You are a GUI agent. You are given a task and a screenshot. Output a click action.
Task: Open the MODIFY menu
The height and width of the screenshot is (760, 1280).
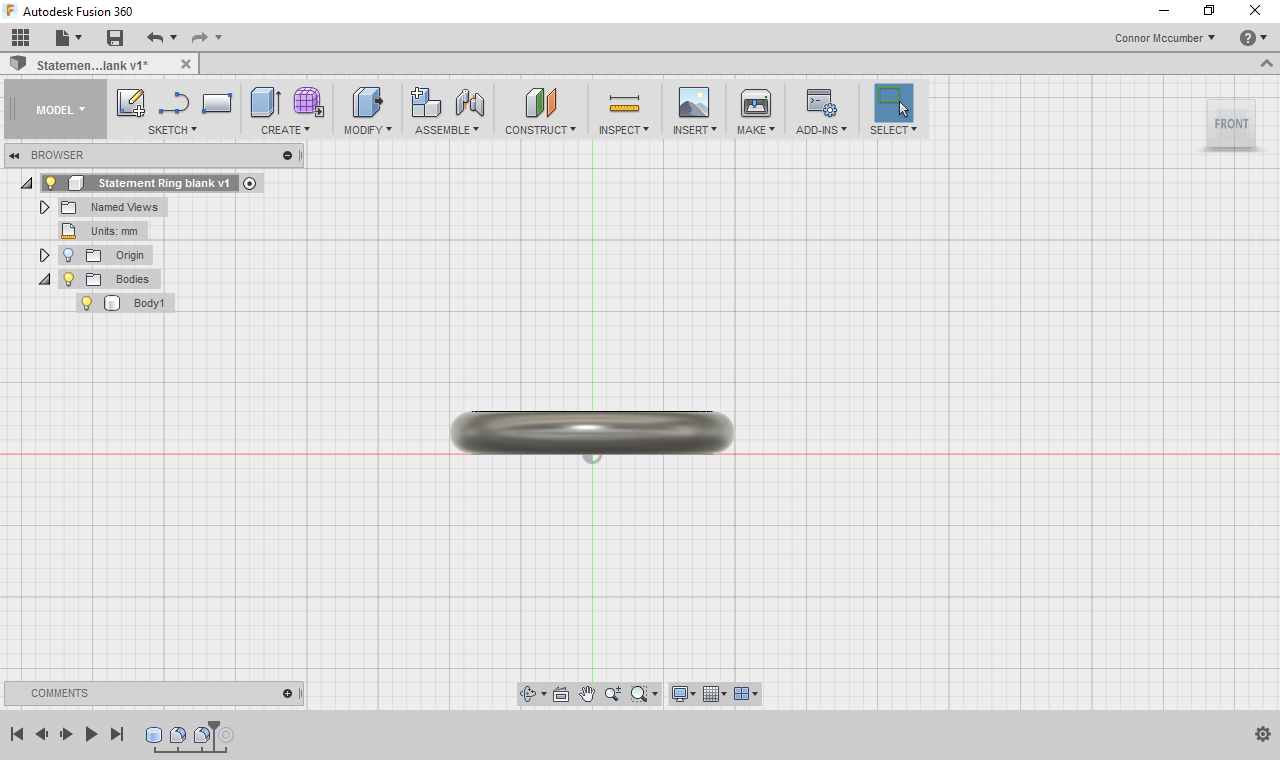(x=367, y=130)
